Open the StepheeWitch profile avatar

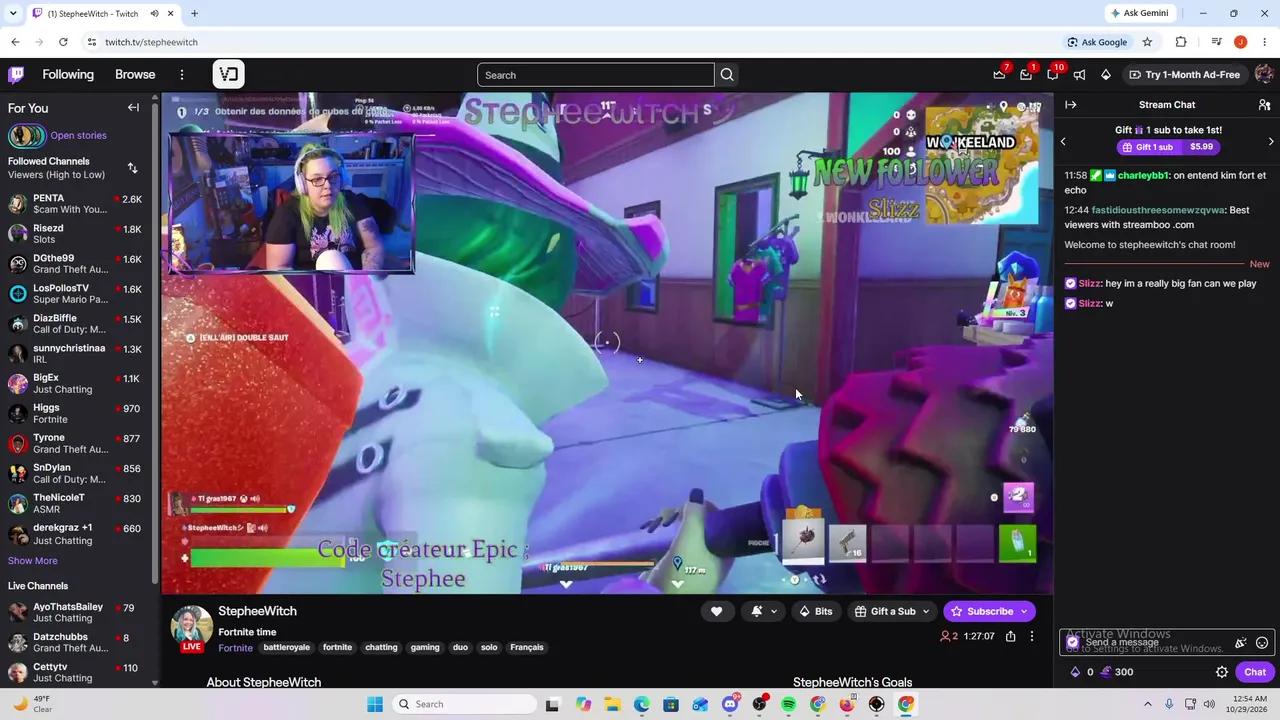tap(191, 625)
